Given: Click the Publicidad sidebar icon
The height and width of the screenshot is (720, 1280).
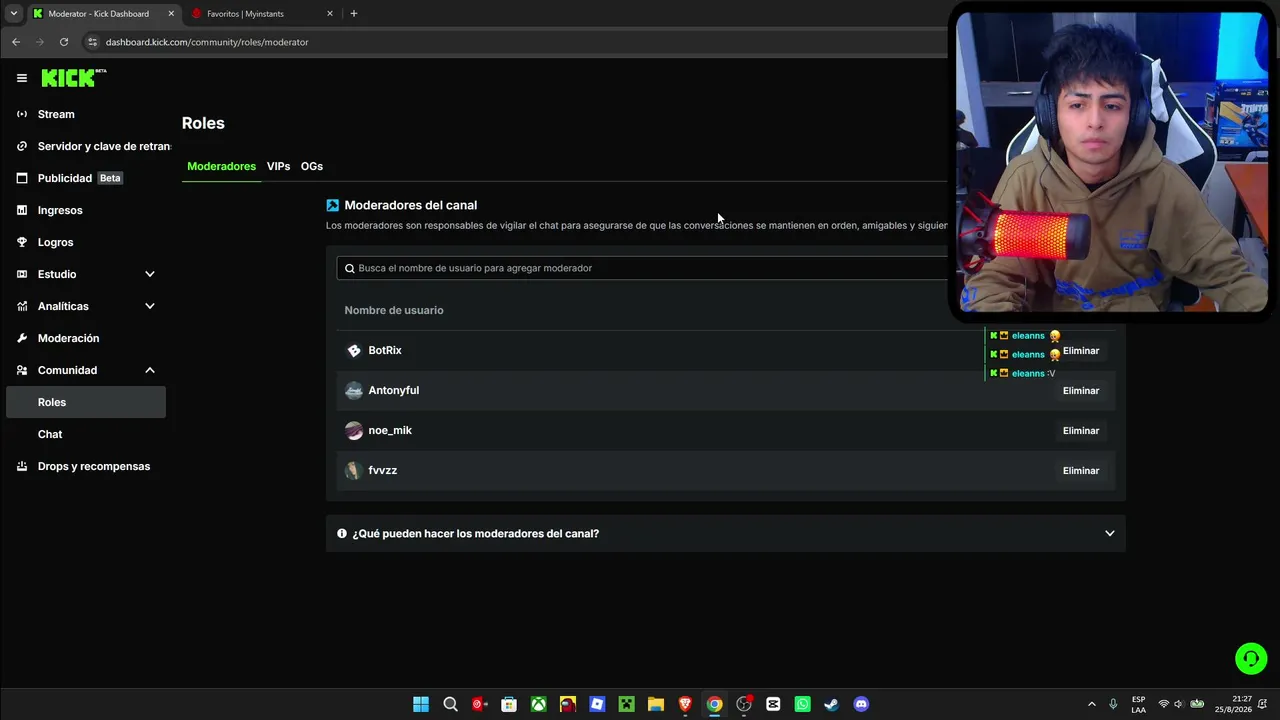Looking at the screenshot, I should [x=22, y=178].
